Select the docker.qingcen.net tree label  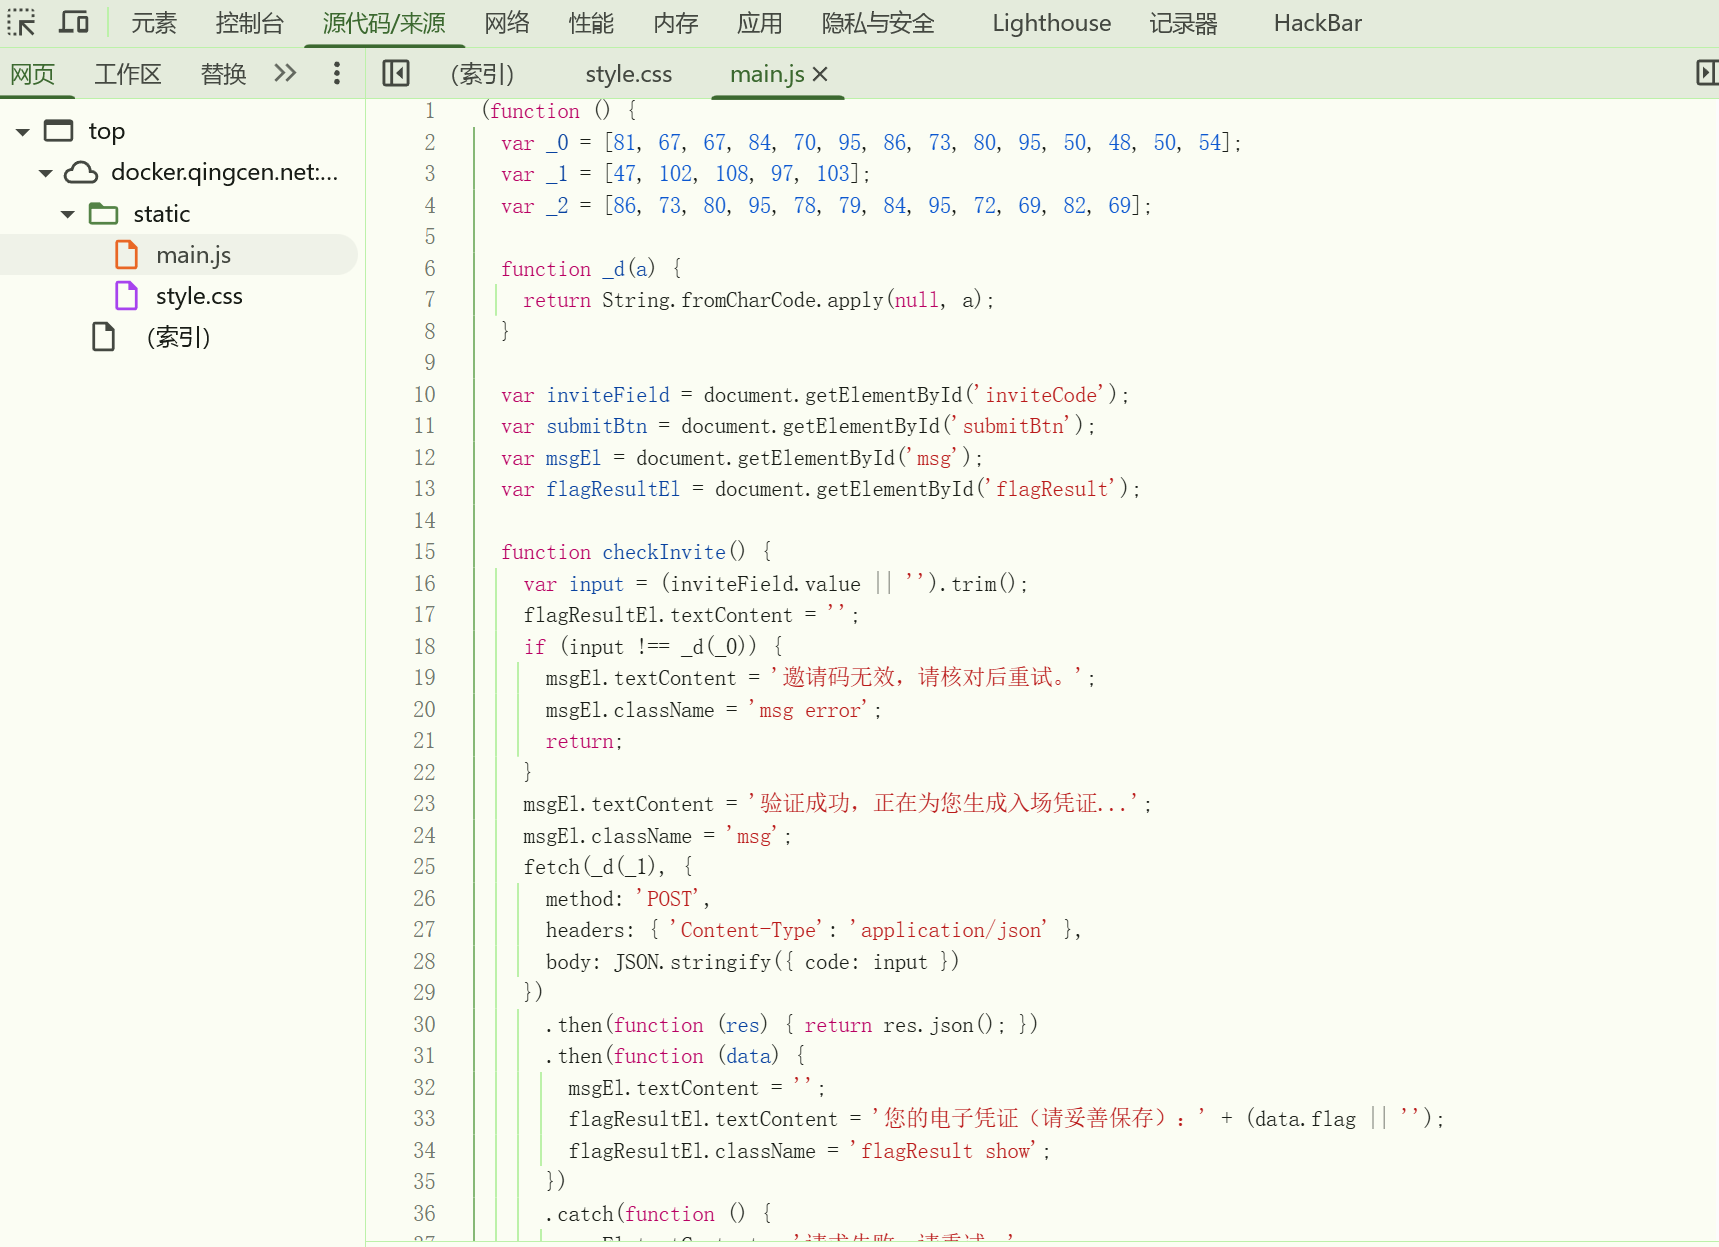[x=225, y=172]
